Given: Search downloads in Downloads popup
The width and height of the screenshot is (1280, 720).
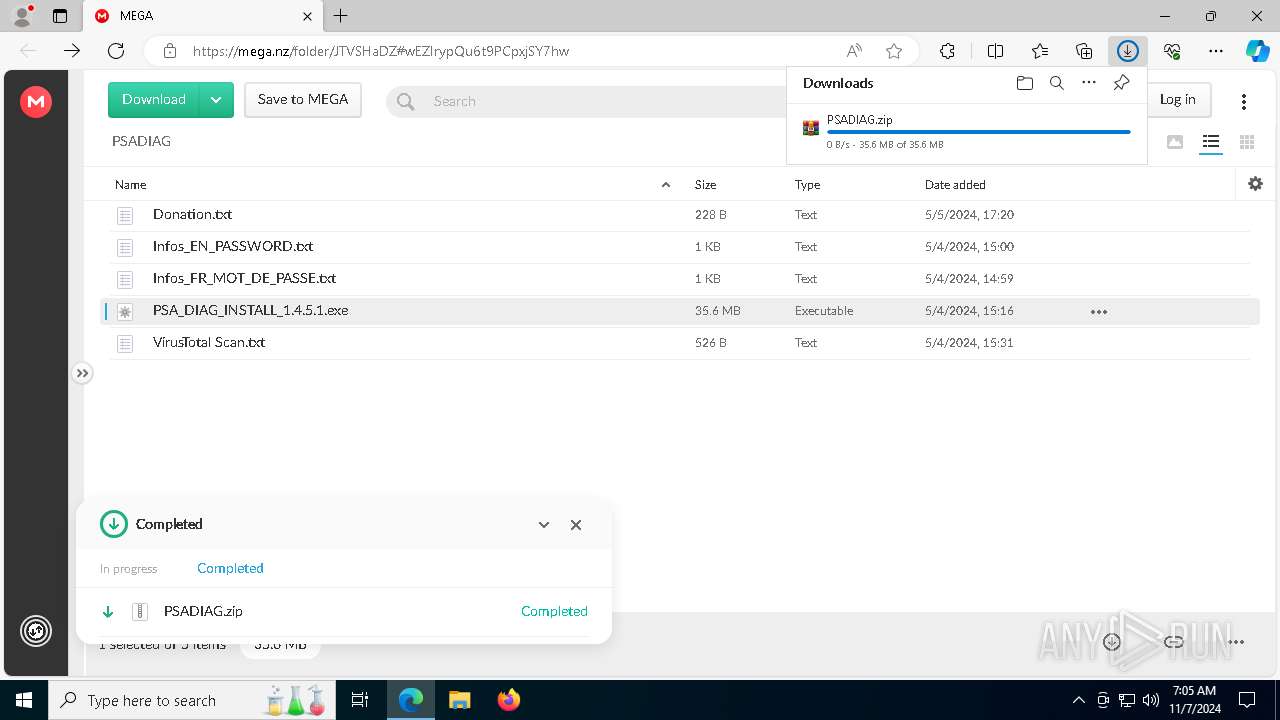Looking at the screenshot, I should pyautogui.click(x=1057, y=83).
